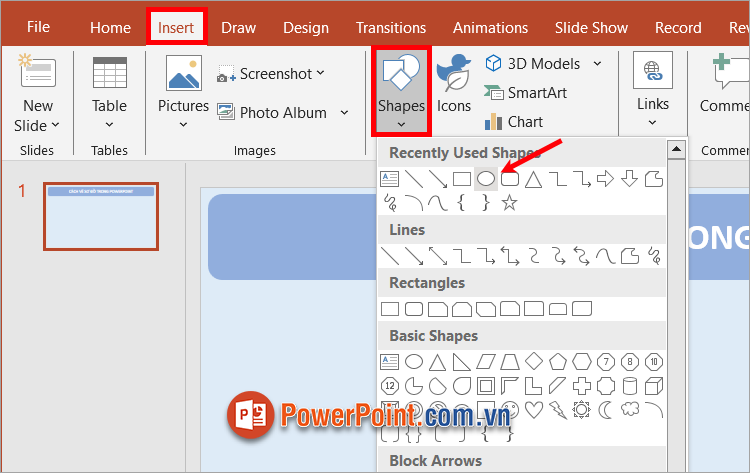The height and width of the screenshot is (473, 750).
Task: Click the Photo Album button
Action: pos(273,113)
